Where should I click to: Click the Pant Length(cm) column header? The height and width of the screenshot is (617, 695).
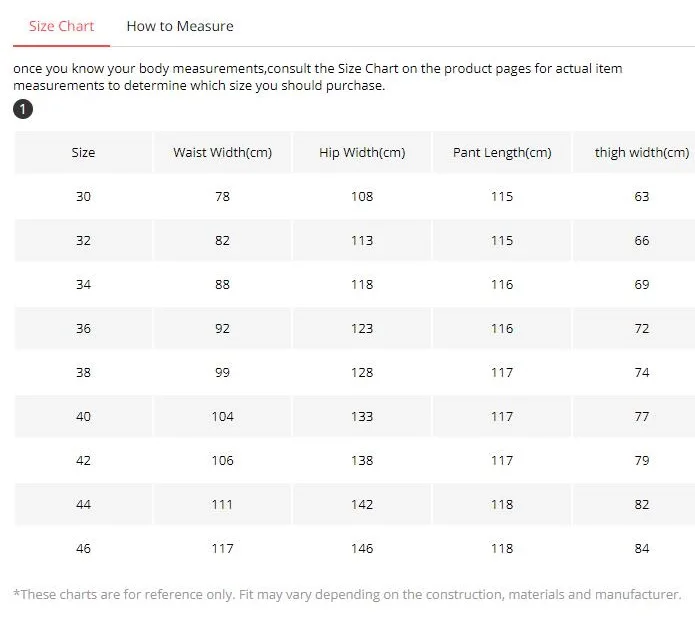point(502,152)
